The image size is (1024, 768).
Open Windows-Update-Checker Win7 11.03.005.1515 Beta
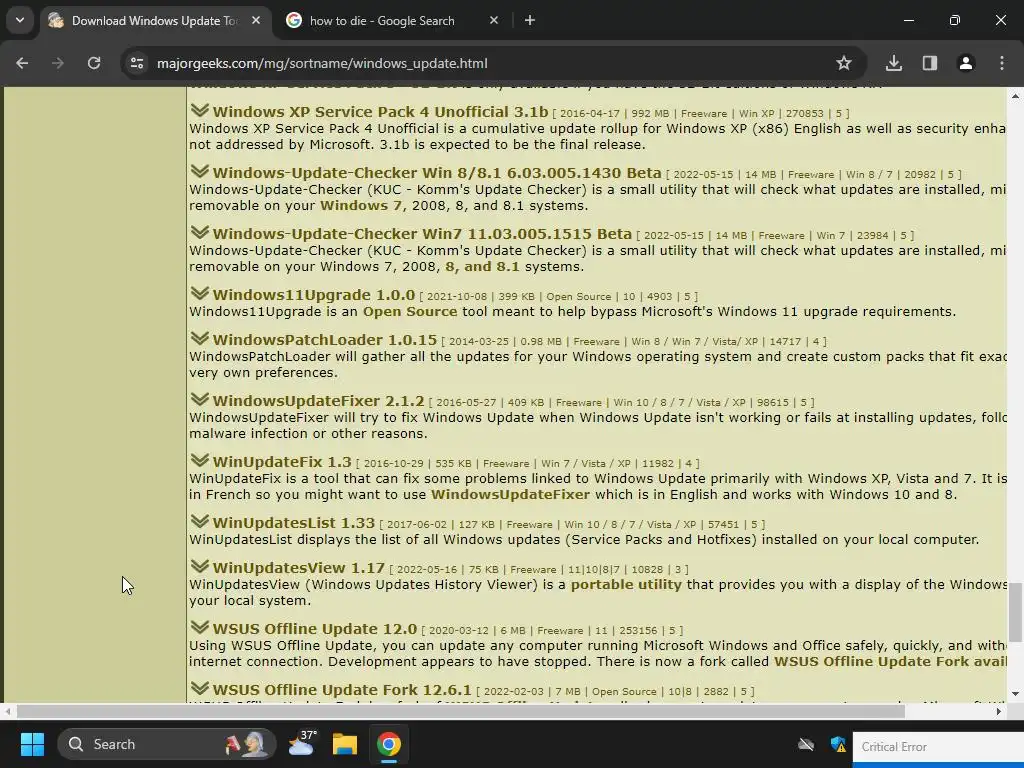422,234
